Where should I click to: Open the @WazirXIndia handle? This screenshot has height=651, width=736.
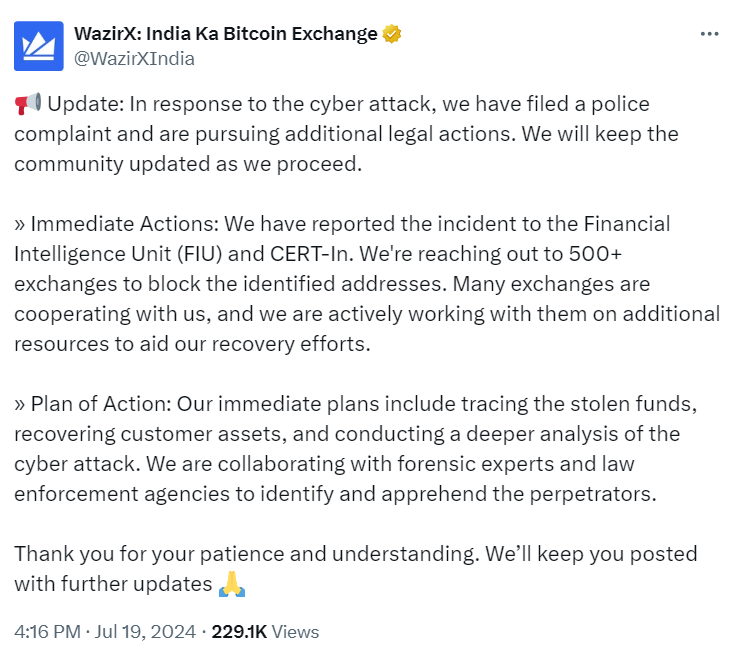click(134, 59)
